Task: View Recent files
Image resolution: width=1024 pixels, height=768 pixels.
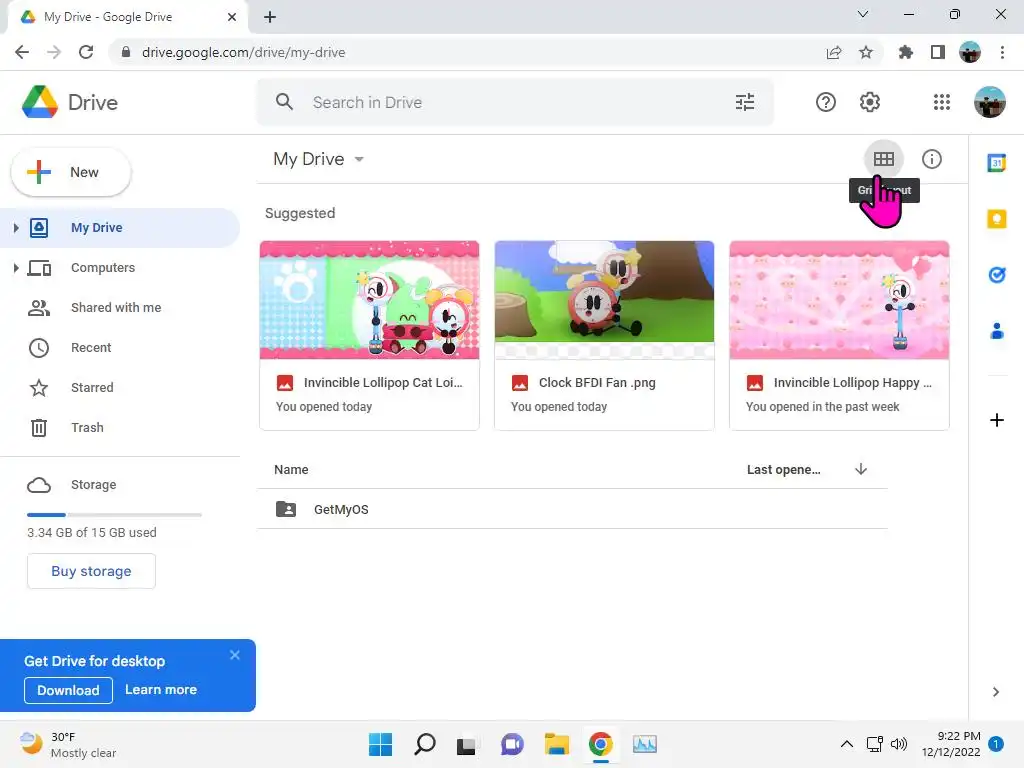Action: (120, 347)
